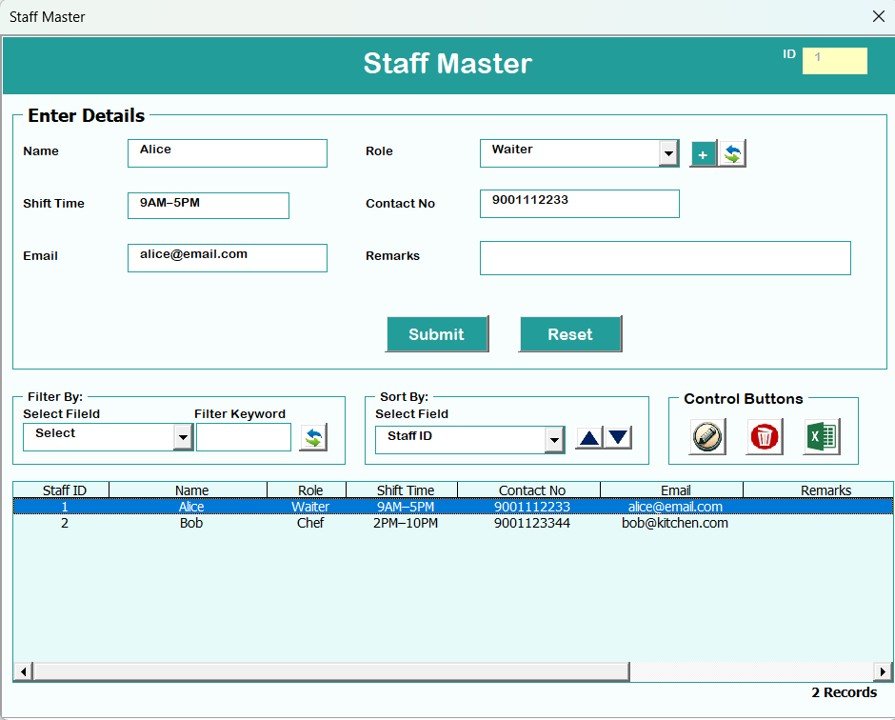Click the pencil edit record icon
895x720 pixels.
[x=707, y=437]
